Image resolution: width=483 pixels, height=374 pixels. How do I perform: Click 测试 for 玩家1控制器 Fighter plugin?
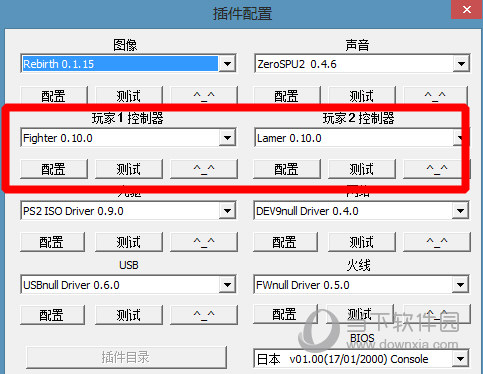click(x=129, y=169)
